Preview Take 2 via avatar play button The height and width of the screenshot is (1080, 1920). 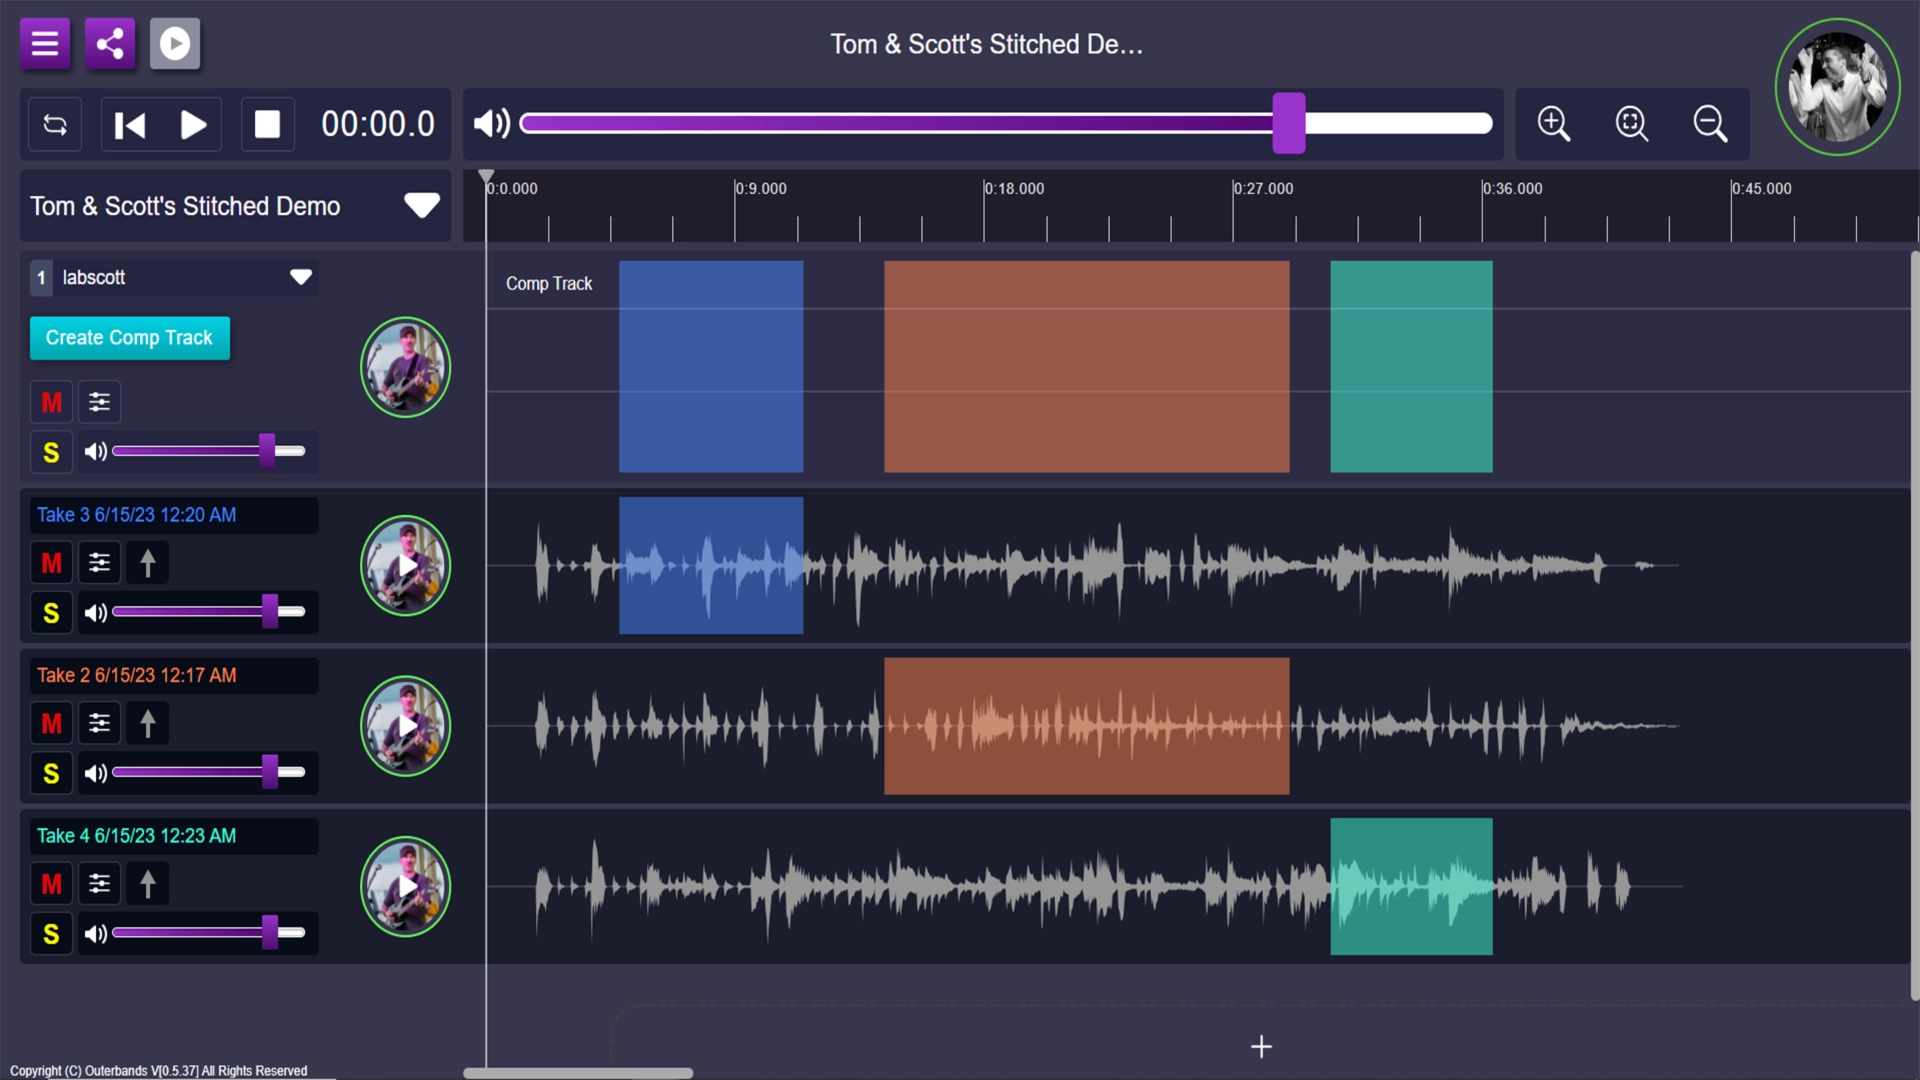coord(405,726)
